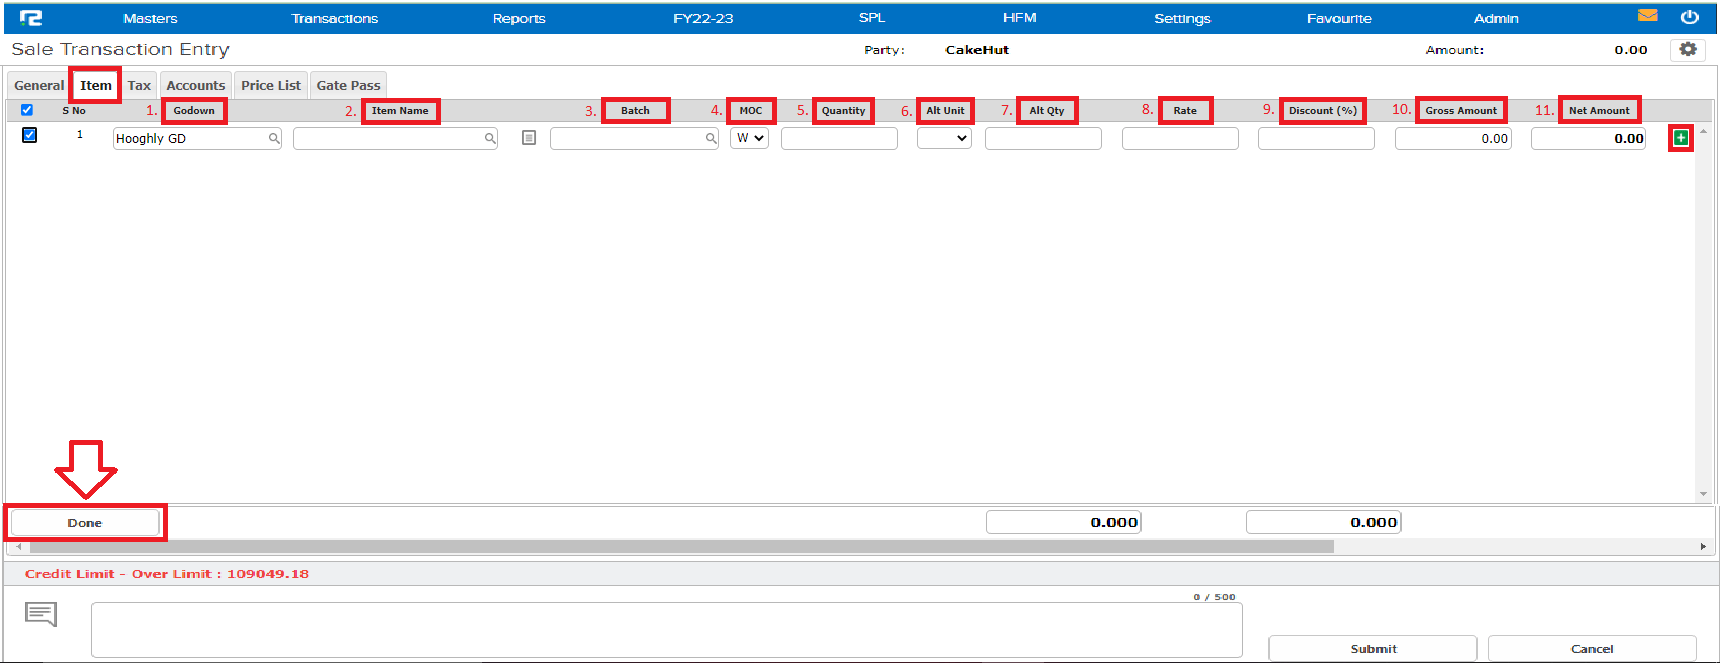The width and height of the screenshot is (1721, 663).
Task: Open the Favourite menu
Action: point(1339,18)
